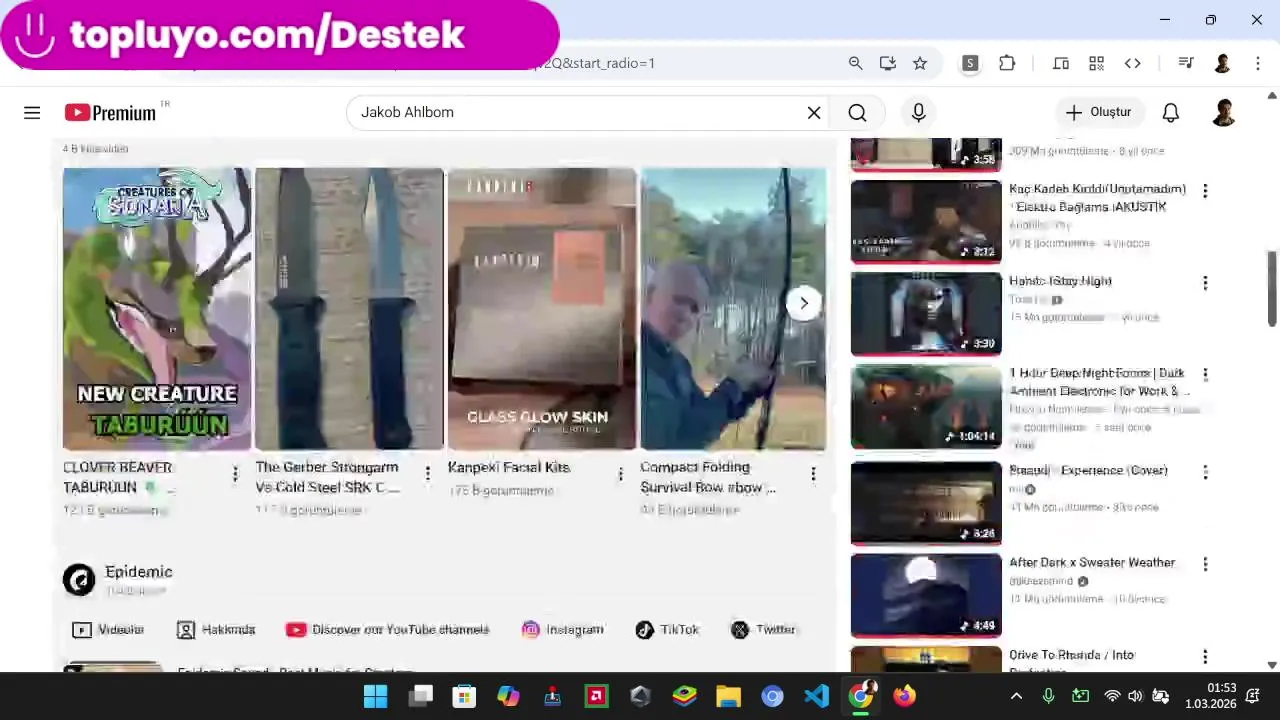Open options for Kanpeki Facial Kits short
1280x720 pixels.
[620, 474]
